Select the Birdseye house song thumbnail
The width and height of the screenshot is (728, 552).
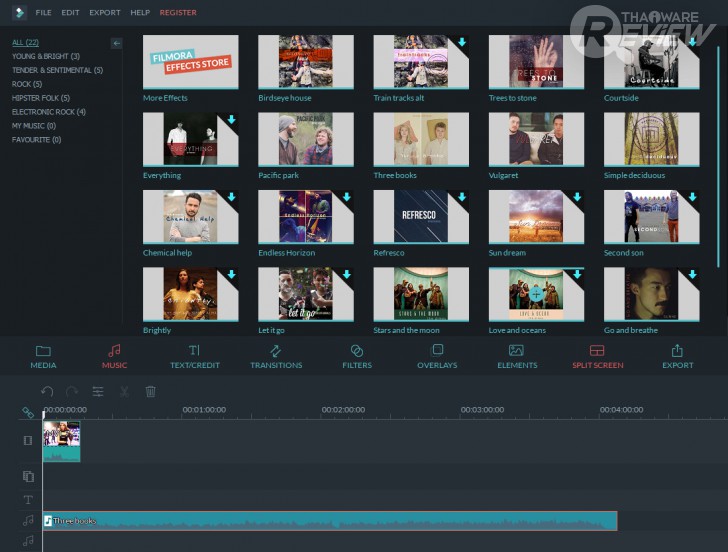[306, 61]
